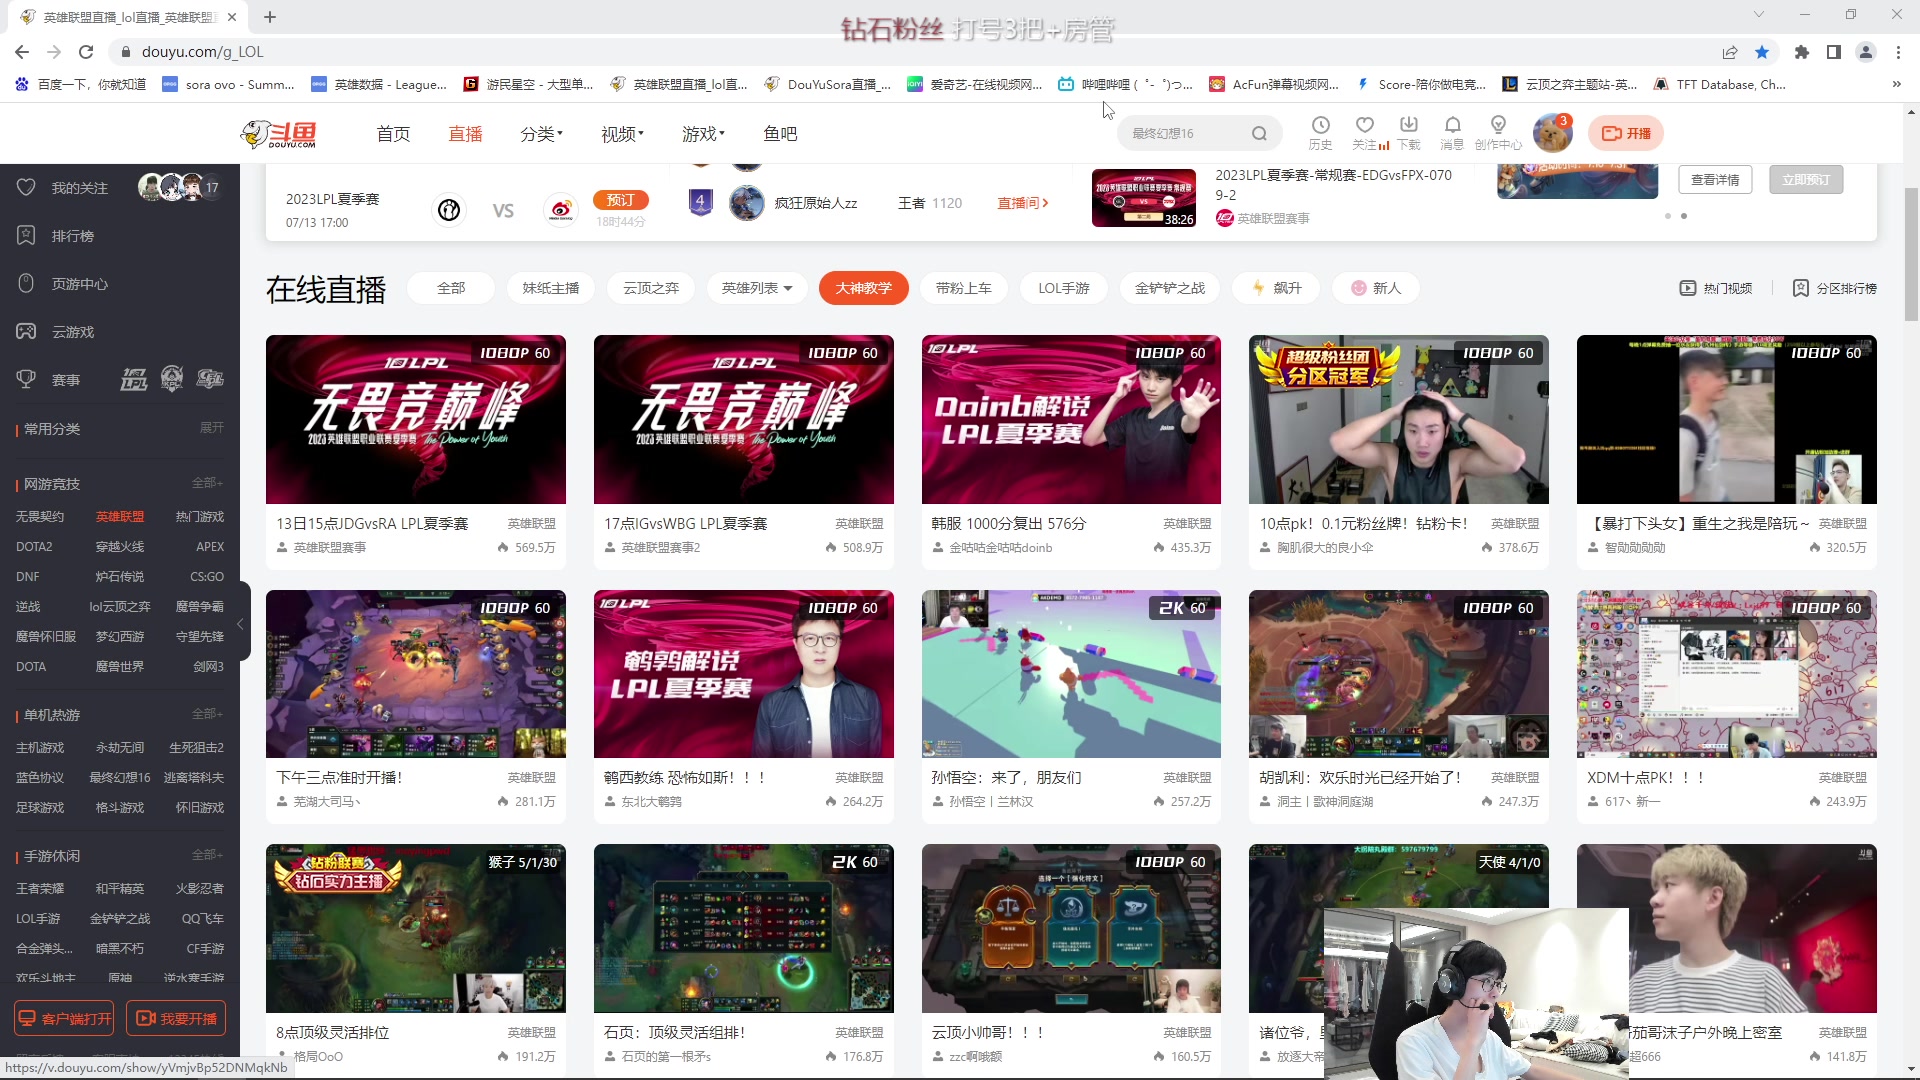The height and width of the screenshot is (1080, 1920).
Task: Expand 视频 dropdown in top nav
Action: [622, 134]
